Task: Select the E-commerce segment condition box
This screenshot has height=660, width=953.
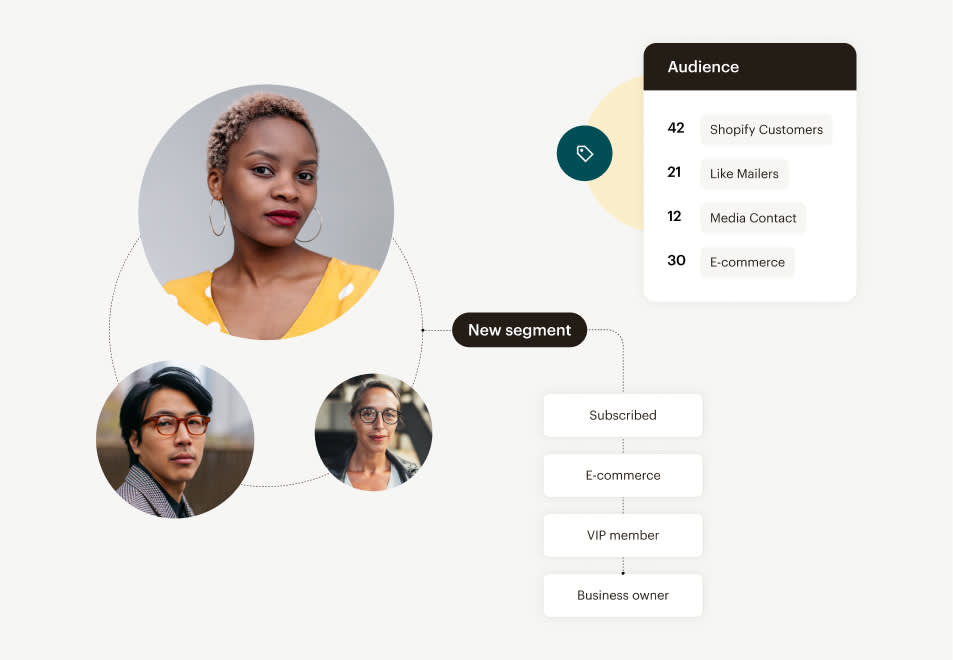Action: point(623,475)
